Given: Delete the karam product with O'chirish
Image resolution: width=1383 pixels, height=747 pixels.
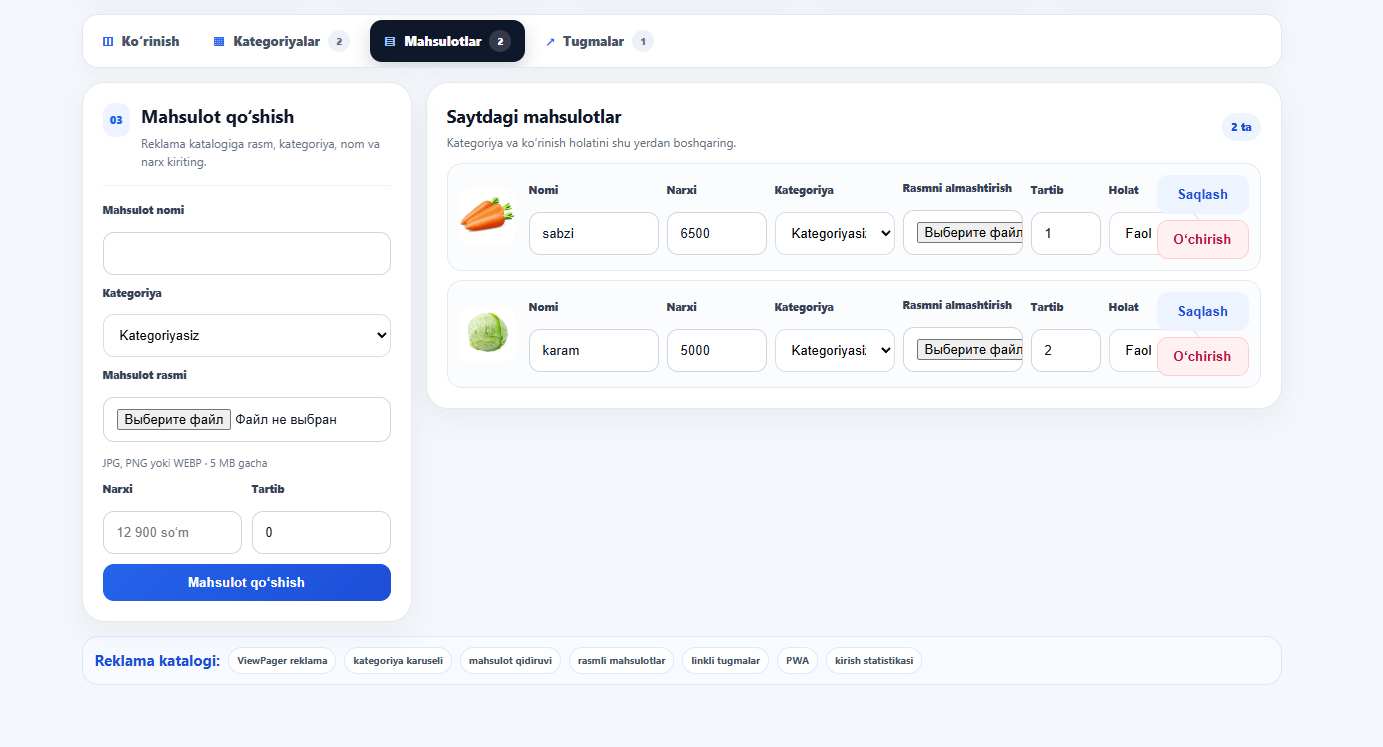Looking at the screenshot, I should coord(1203,356).
